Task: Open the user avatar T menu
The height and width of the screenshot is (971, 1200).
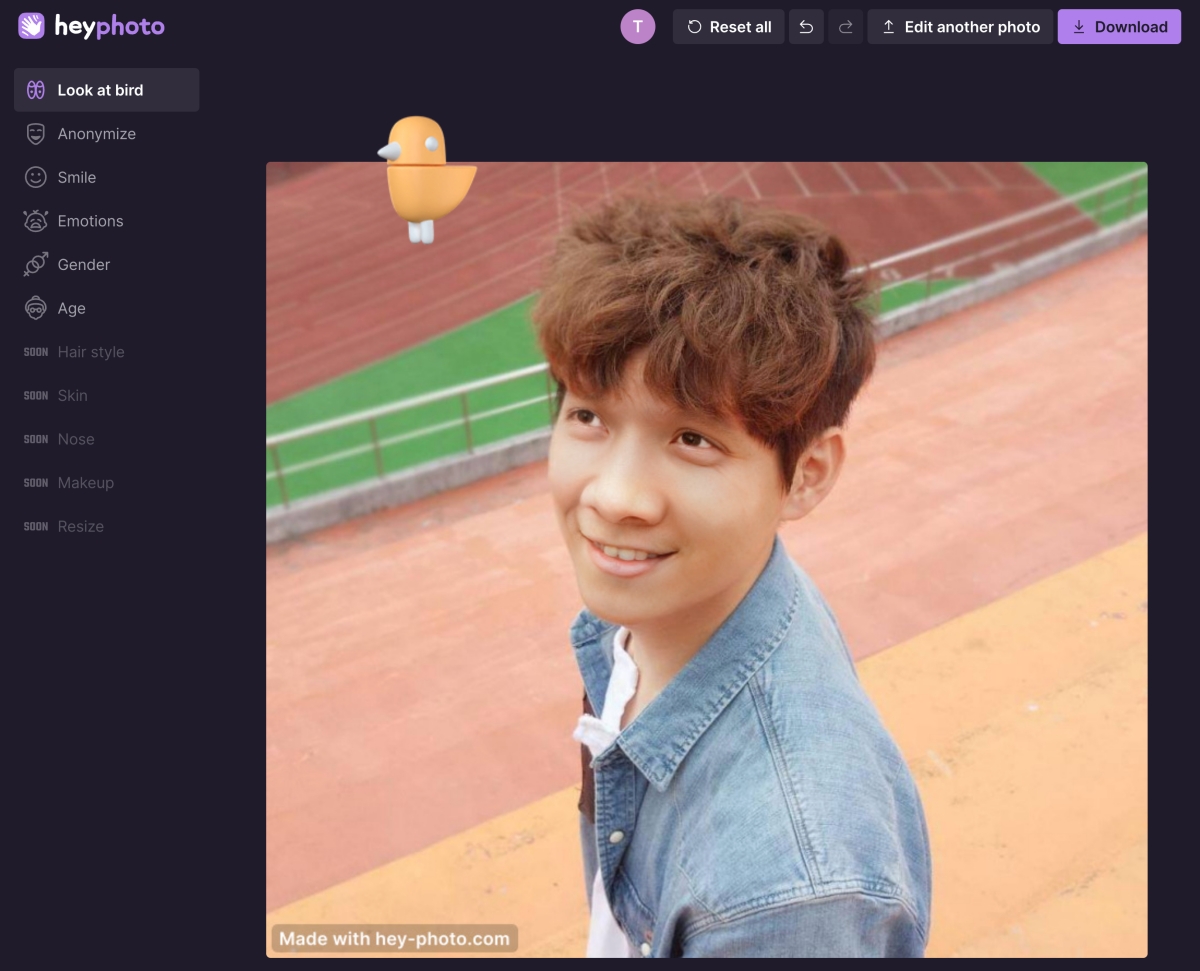Action: click(638, 27)
